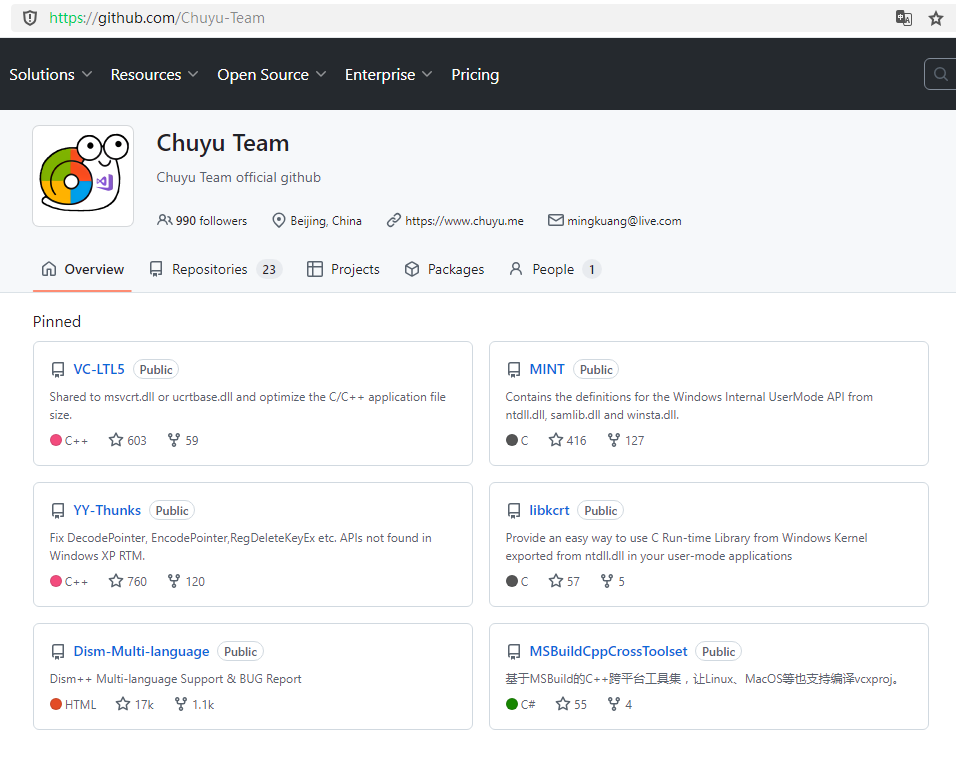Go to the People tab
956x760 pixels.
pyautogui.click(x=553, y=269)
